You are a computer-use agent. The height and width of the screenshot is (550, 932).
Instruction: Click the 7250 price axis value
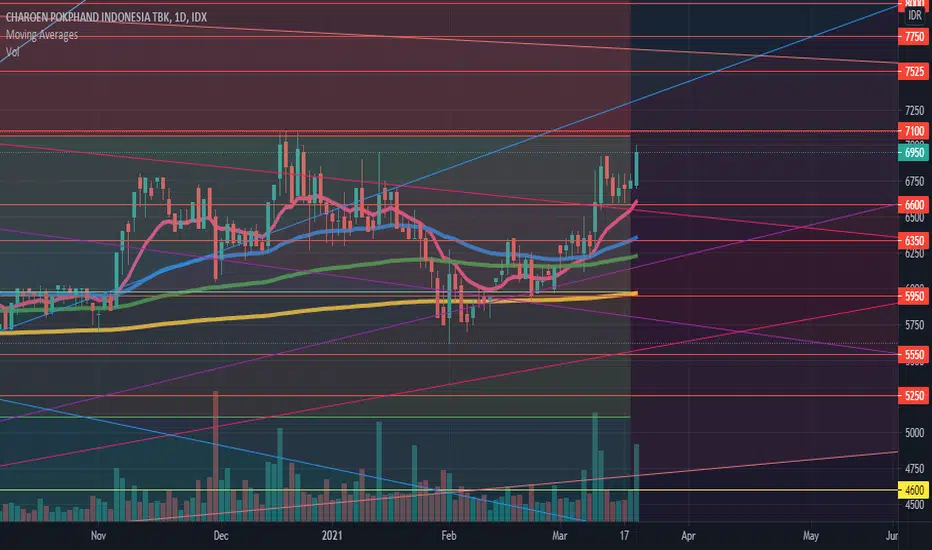914,111
